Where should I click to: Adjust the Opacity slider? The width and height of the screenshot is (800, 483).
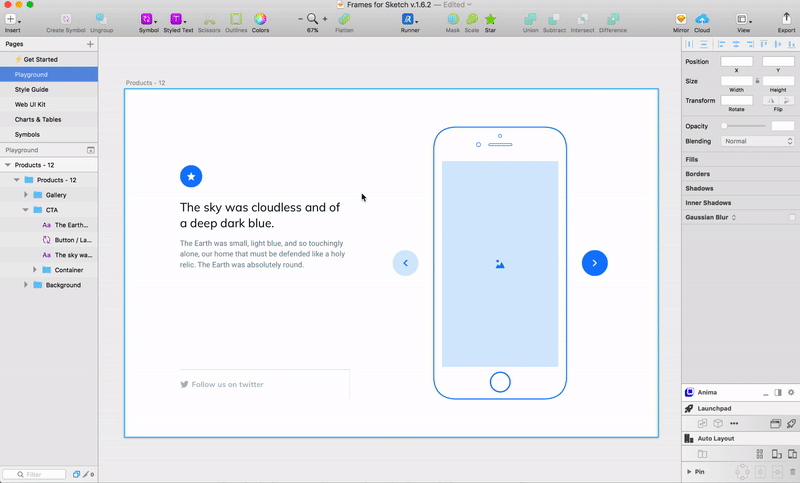pyautogui.click(x=744, y=126)
